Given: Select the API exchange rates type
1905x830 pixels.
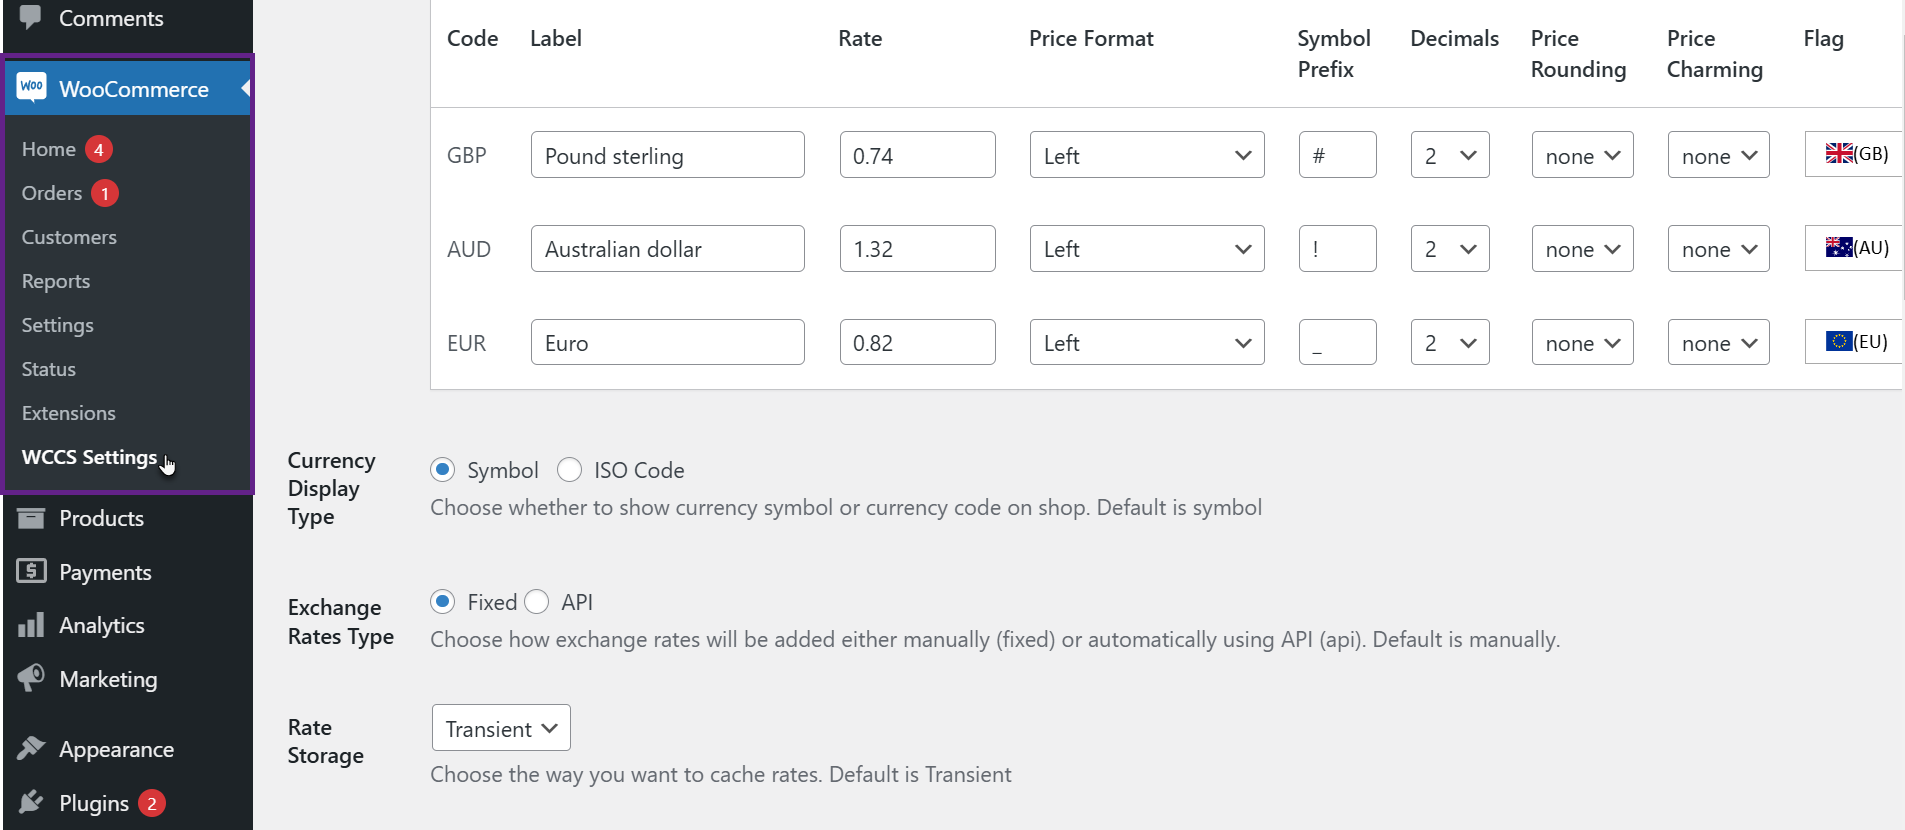Looking at the screenshot, I should (537, 602).
